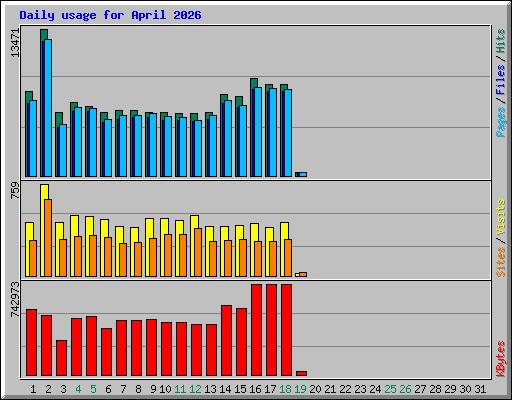Click the green day 25 axis label
This screenshot has width=512, height=400.
tap(390, 389)
